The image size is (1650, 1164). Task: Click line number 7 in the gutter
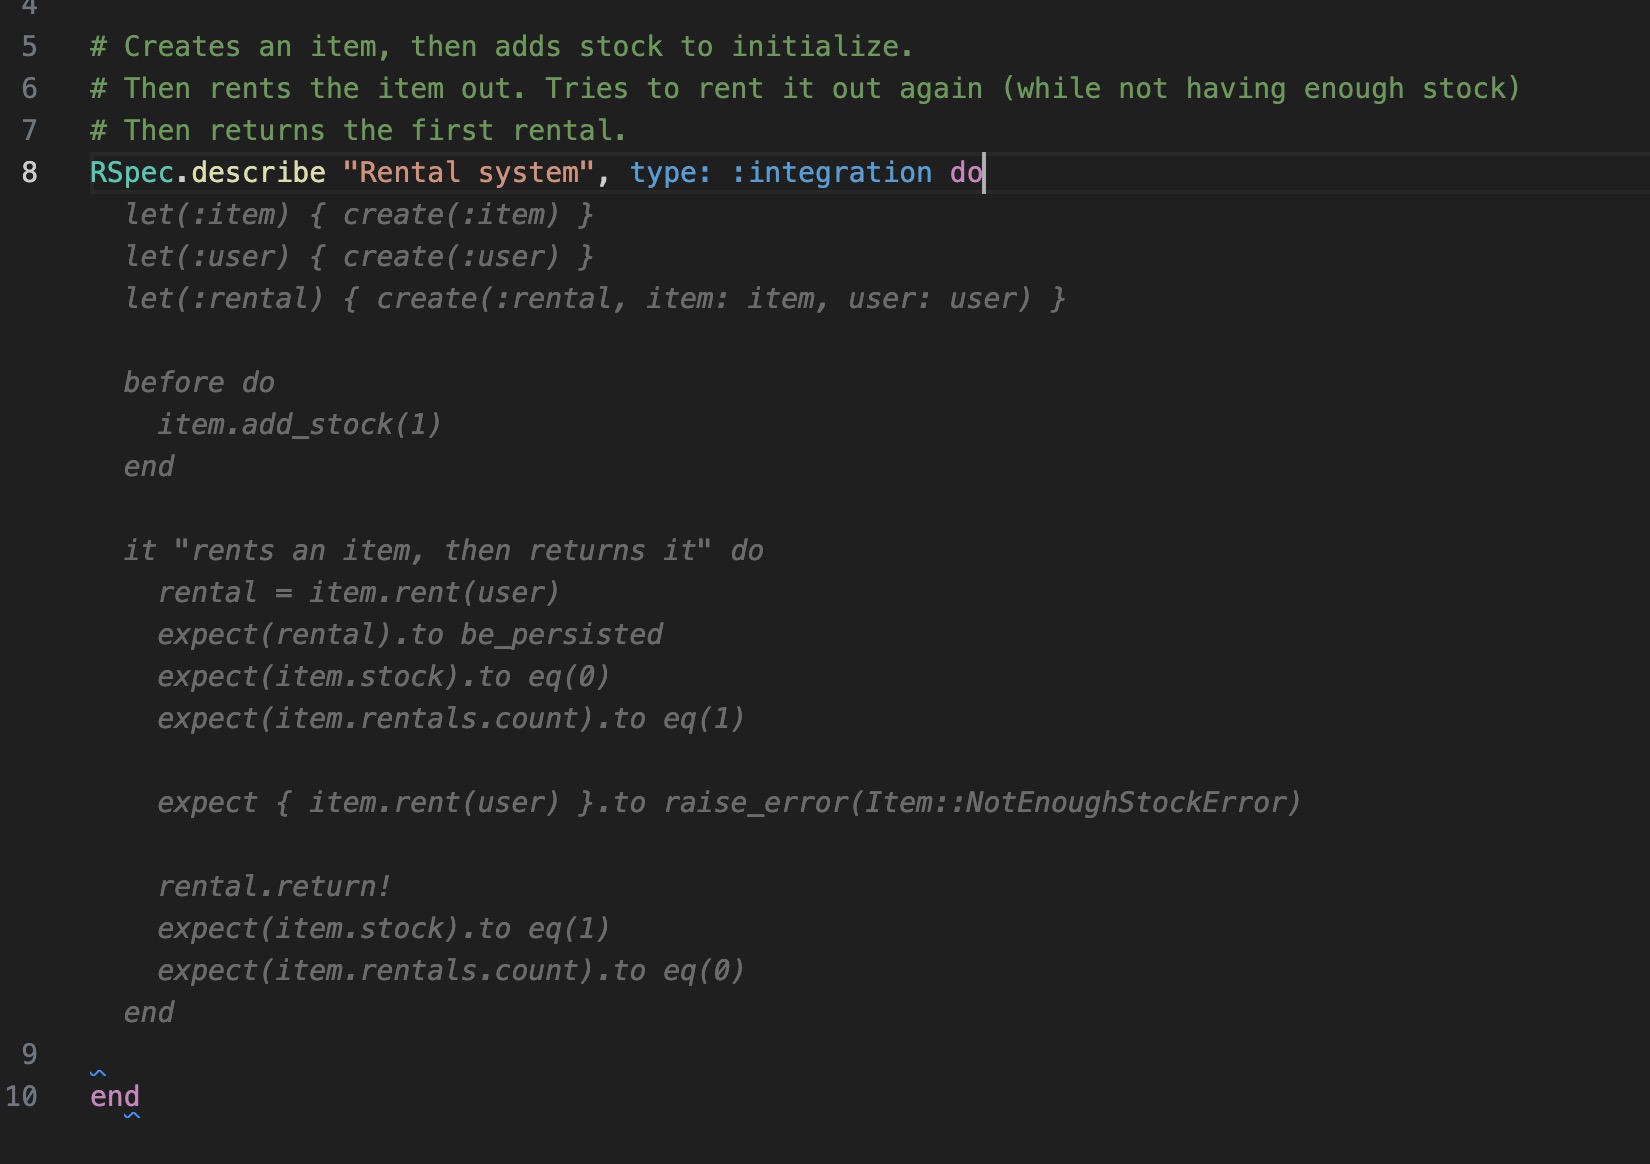point(29,131)
